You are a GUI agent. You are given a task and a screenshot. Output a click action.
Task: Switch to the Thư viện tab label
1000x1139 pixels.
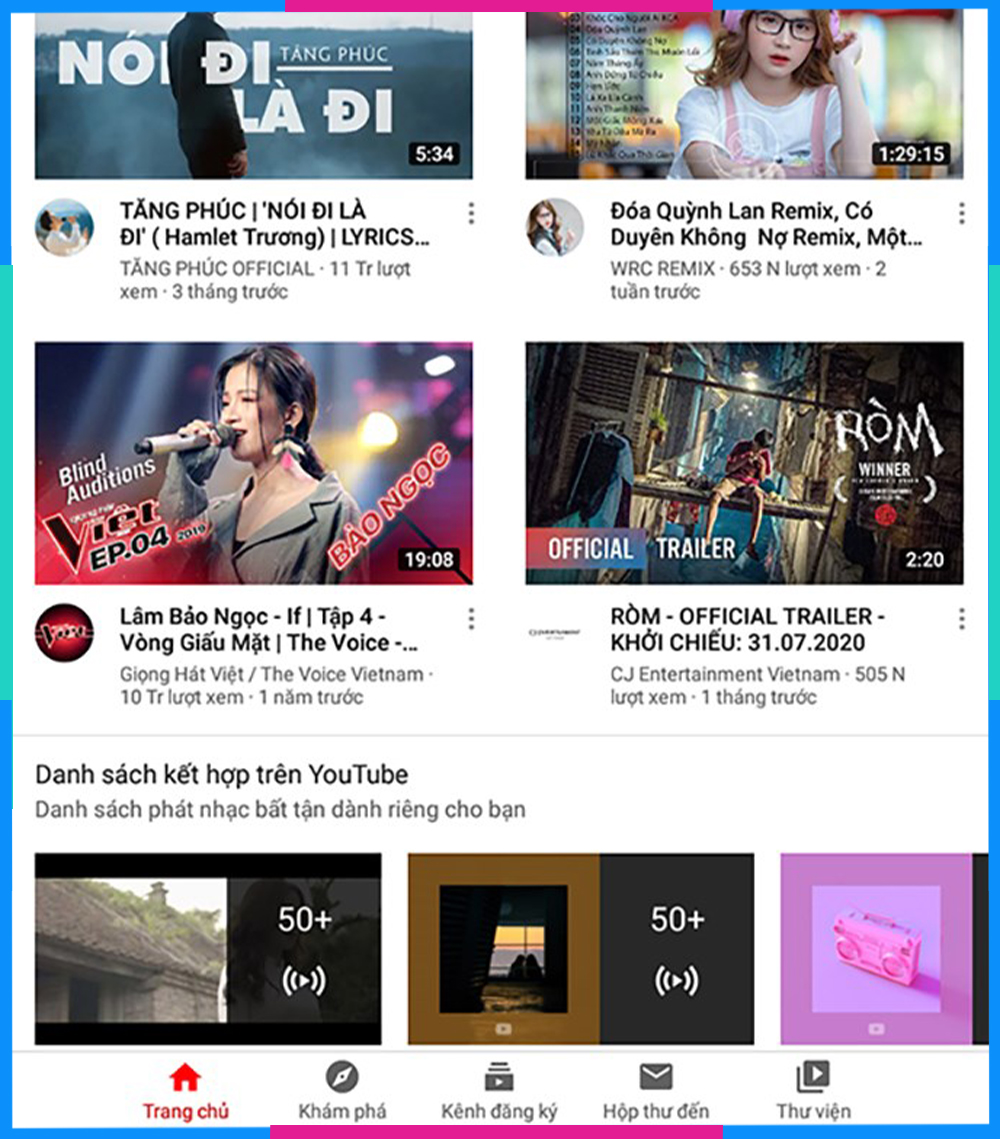(x=813, y=1111)
